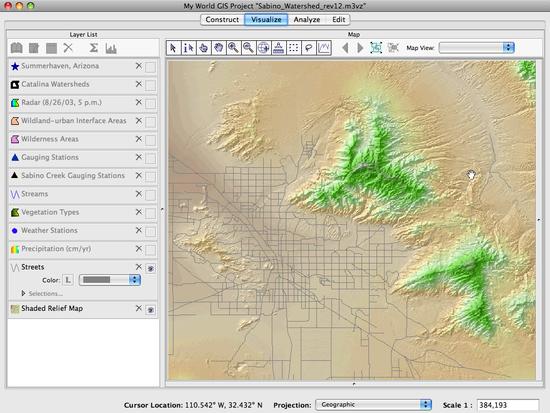Click the Precipitation (cm/yr) color icon
Viewport: 550px width, 413px height.
click(15, 249)
